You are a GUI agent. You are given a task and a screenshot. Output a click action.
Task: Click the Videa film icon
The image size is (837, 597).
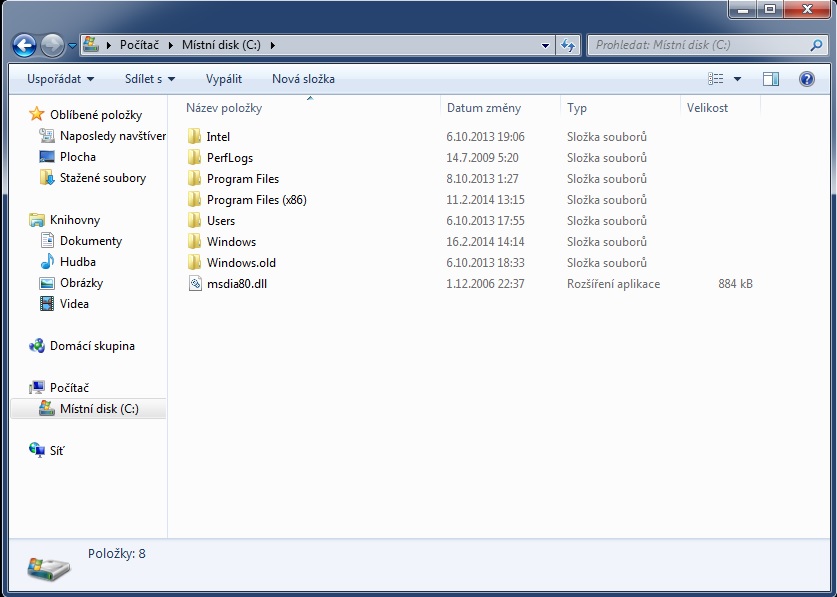[x=47, y=304]
